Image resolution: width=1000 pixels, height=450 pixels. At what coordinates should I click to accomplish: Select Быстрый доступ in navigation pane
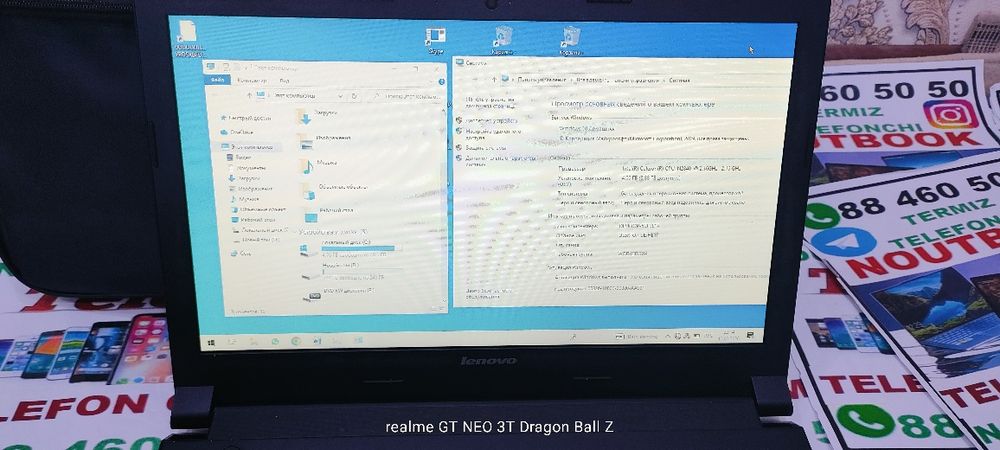(x=246, y=118)
